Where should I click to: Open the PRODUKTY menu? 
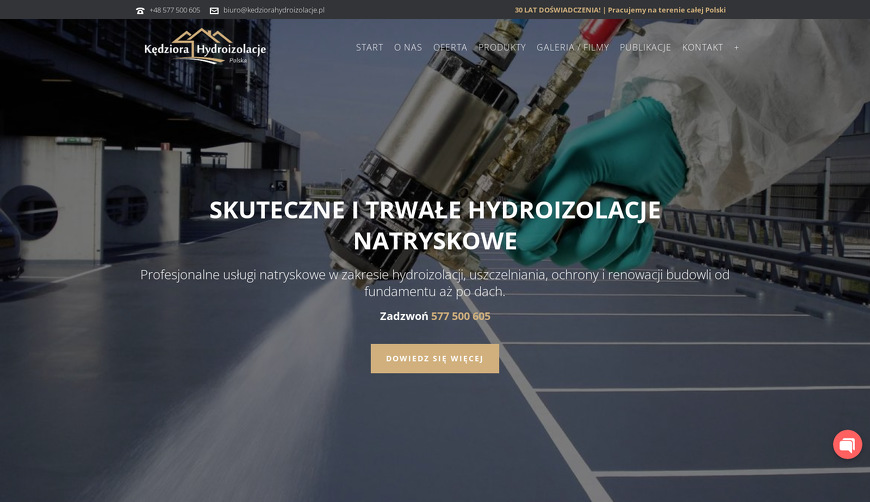click(502, 48)
